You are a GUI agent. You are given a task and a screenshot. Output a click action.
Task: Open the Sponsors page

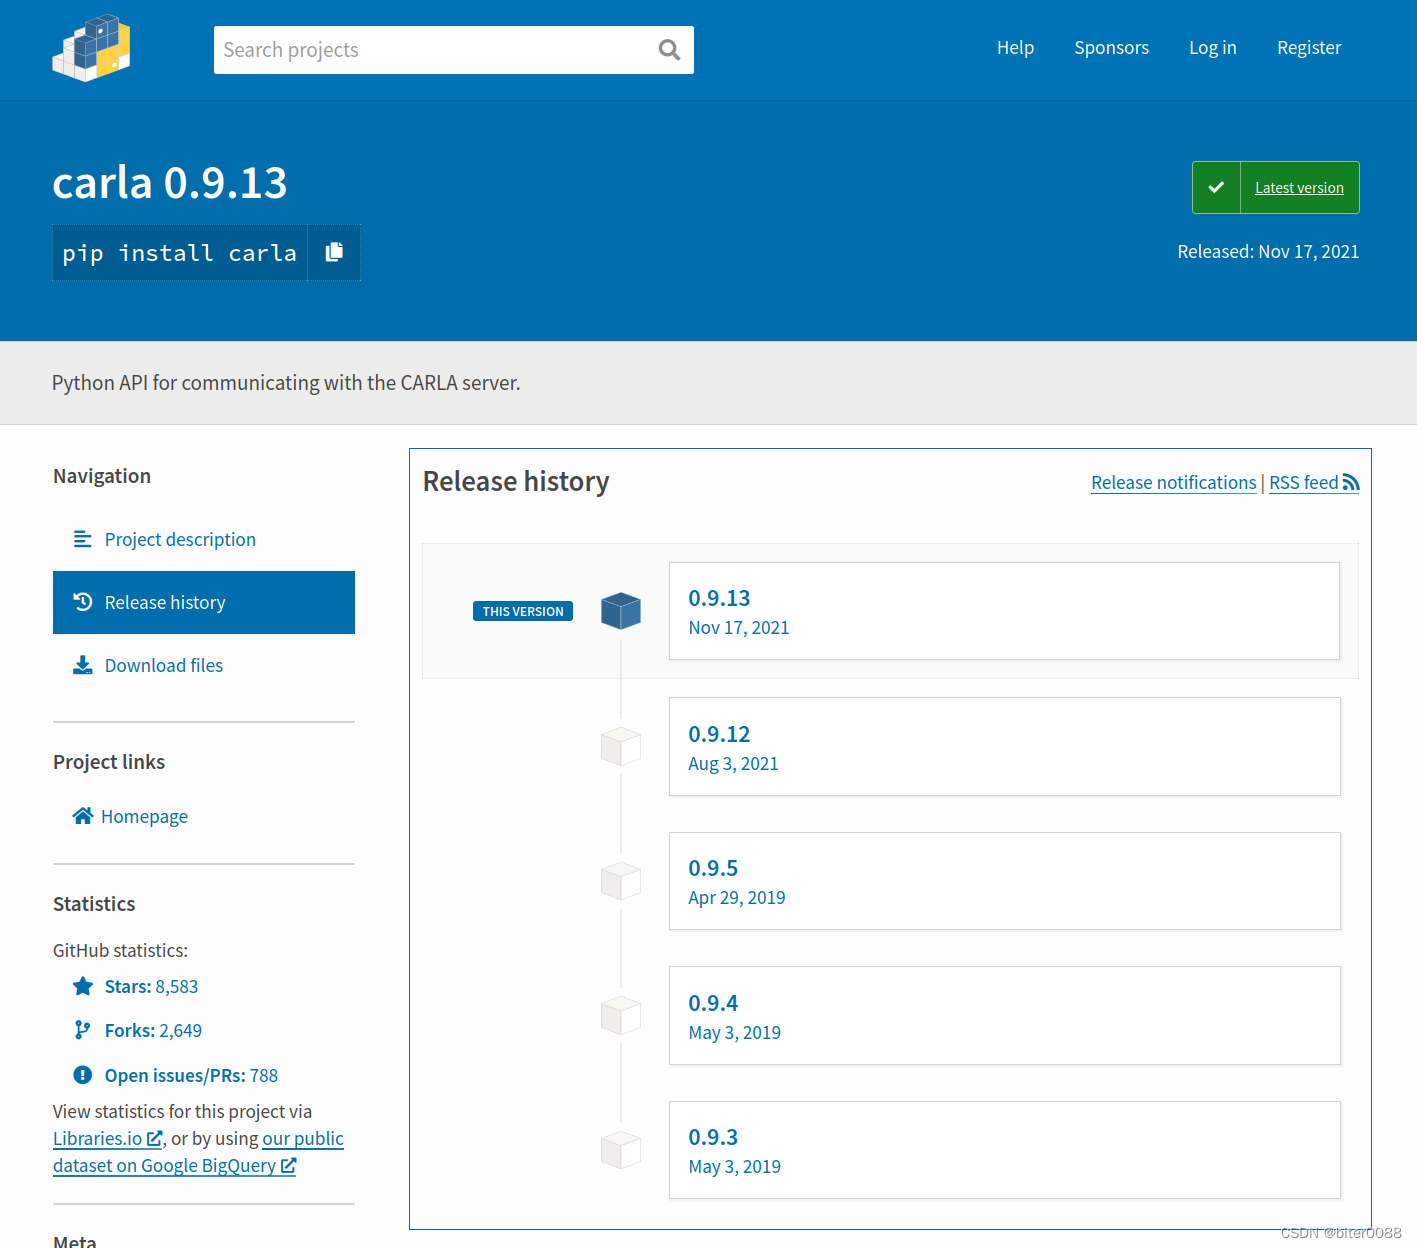pyautogui.click(x=1111, y=48)
